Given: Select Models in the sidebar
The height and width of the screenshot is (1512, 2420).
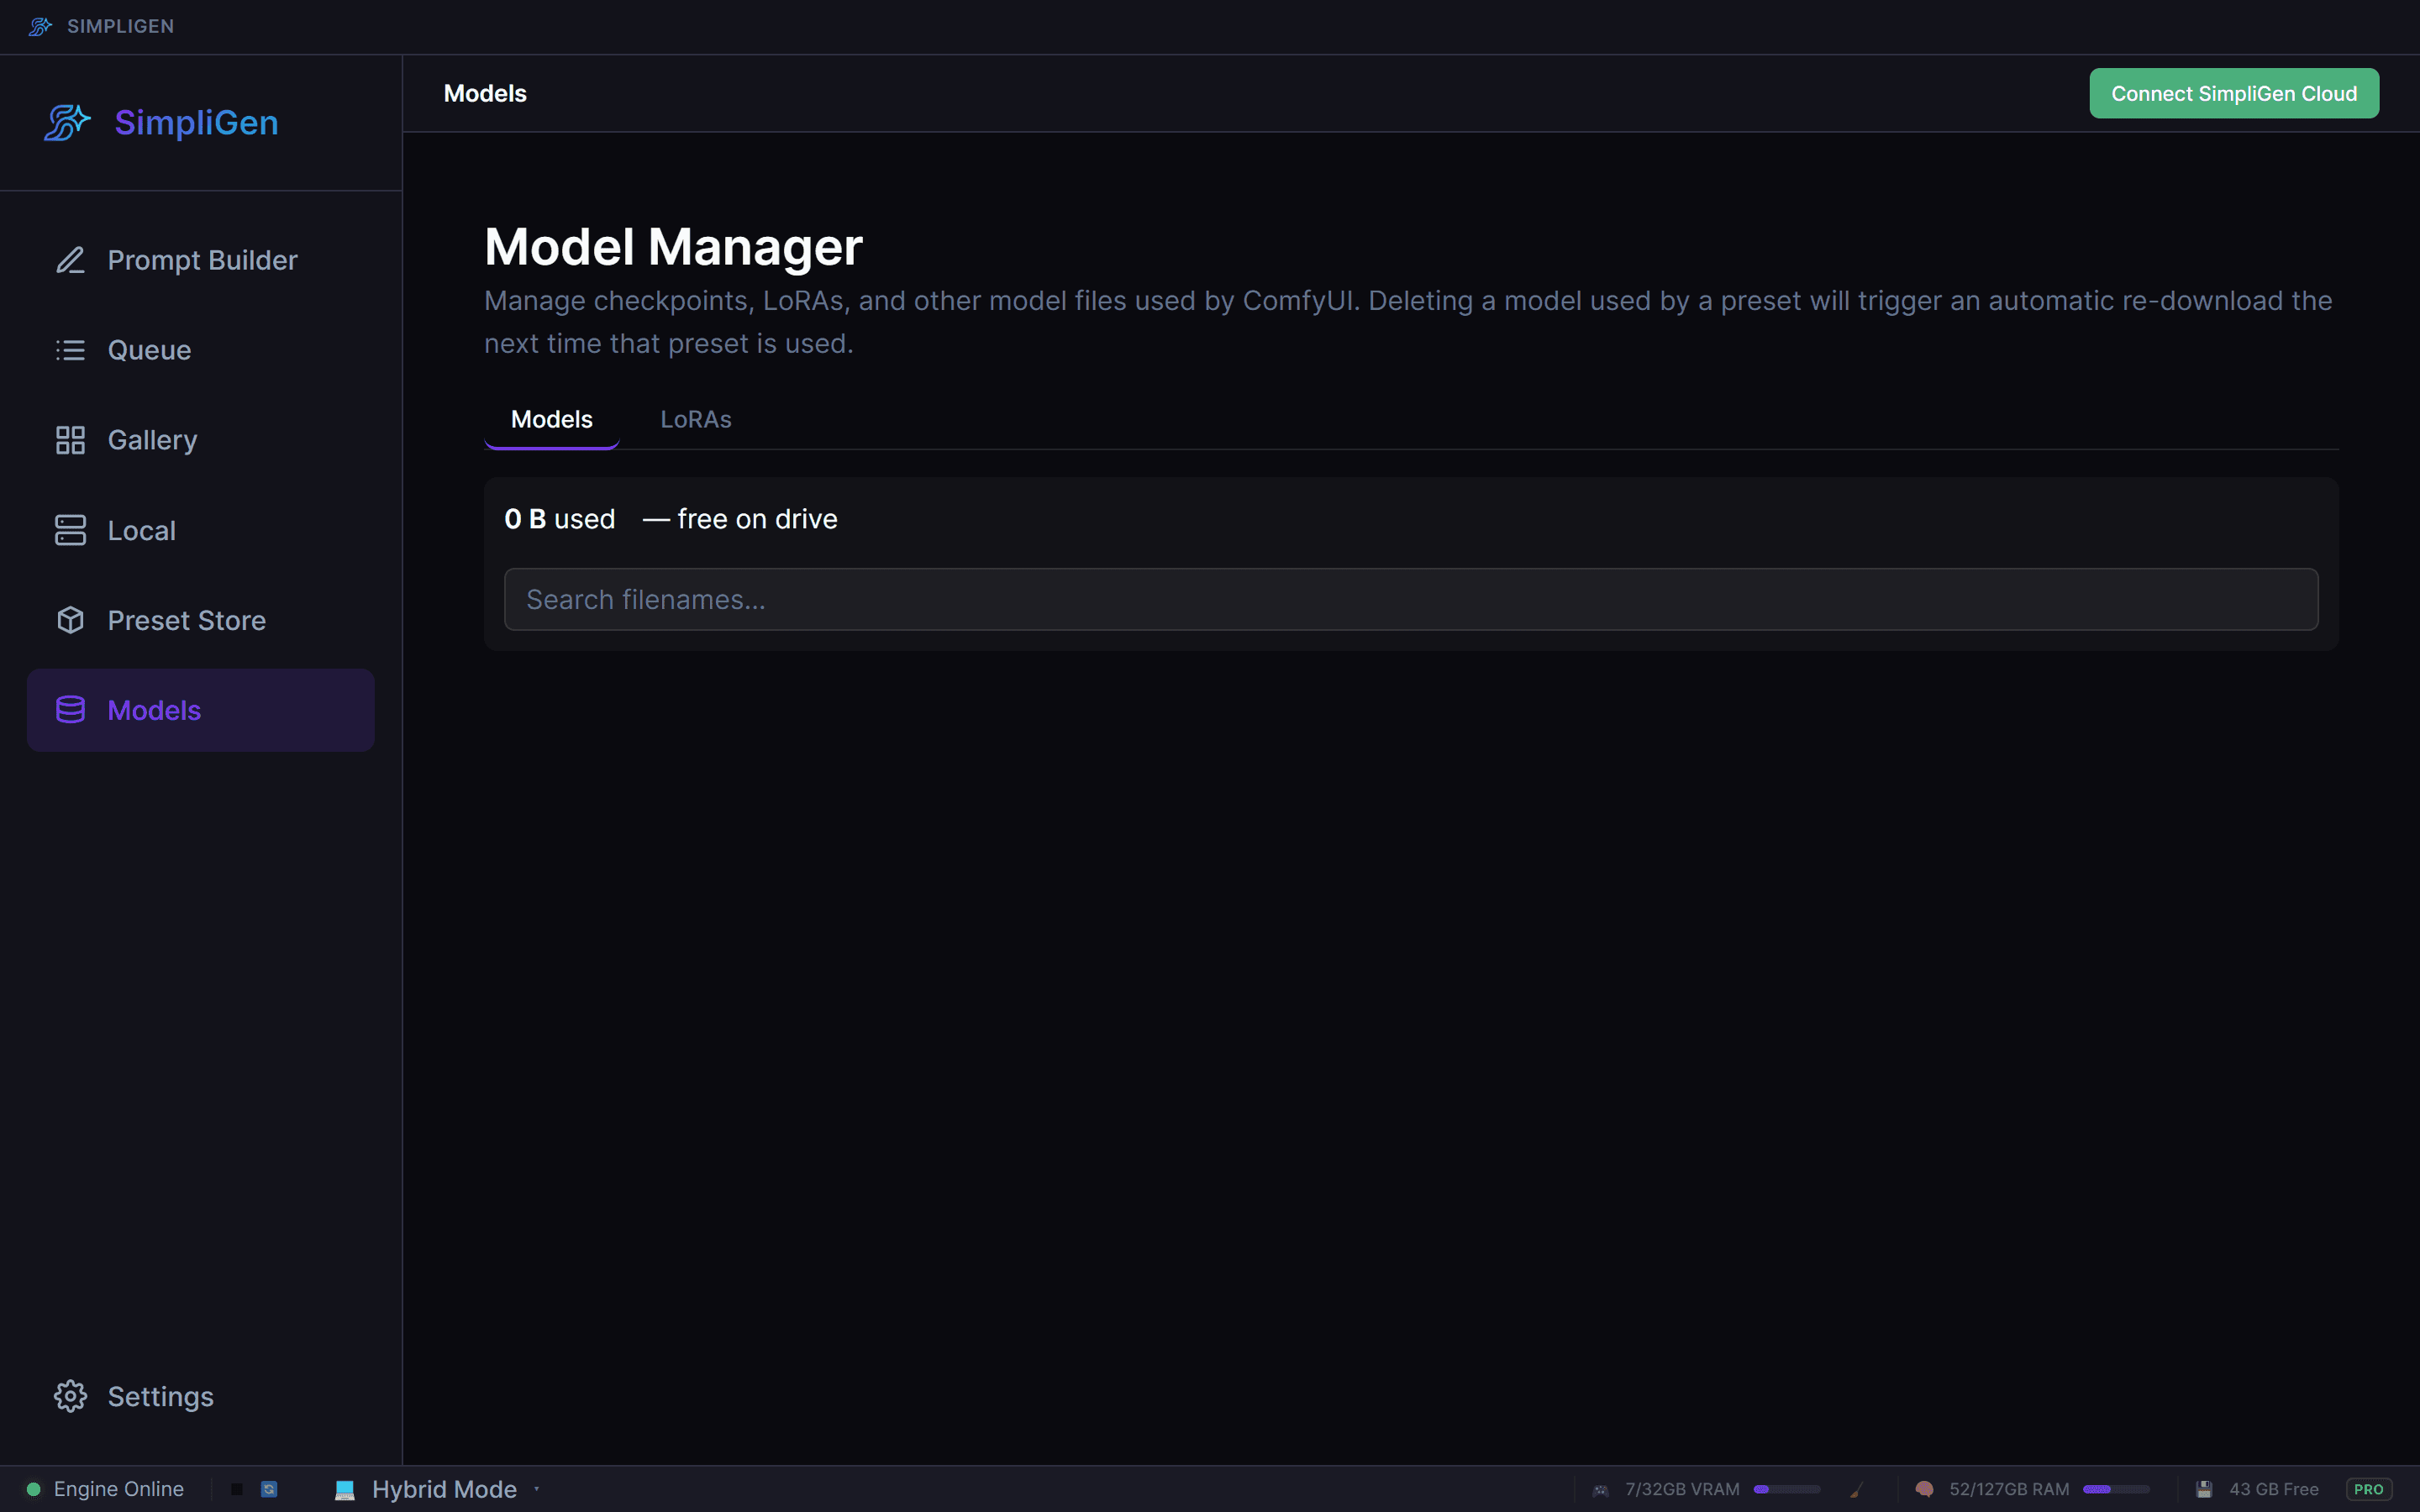Looking at the screenshot, I should (201, 710).
